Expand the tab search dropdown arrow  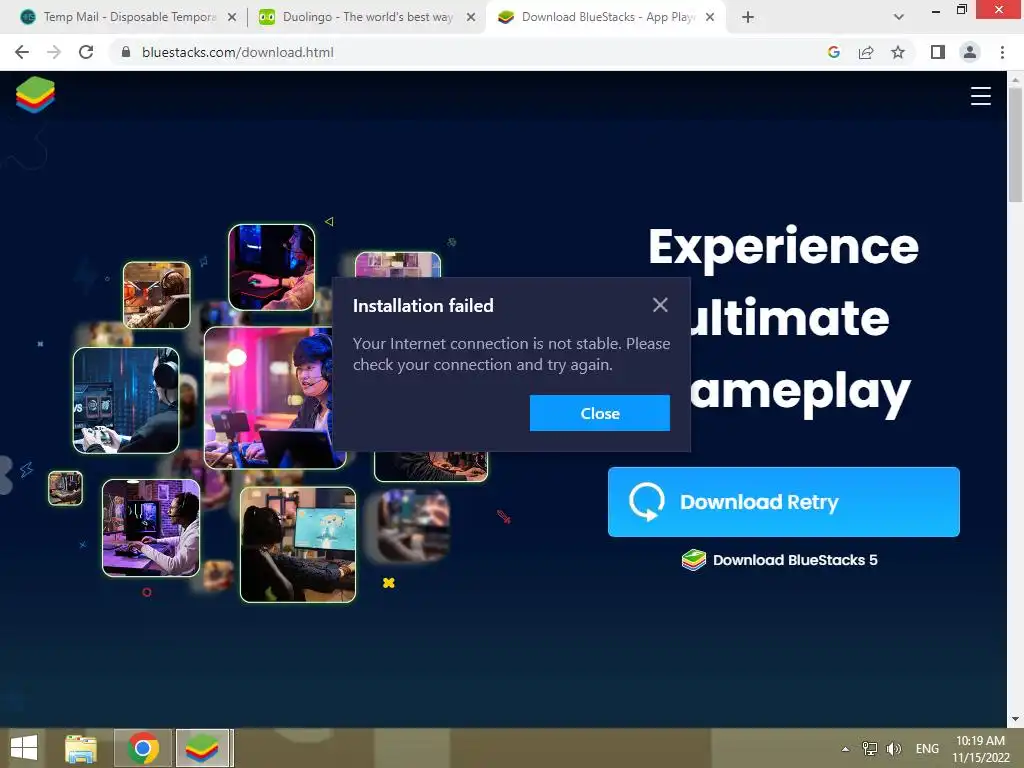(899, 18)
